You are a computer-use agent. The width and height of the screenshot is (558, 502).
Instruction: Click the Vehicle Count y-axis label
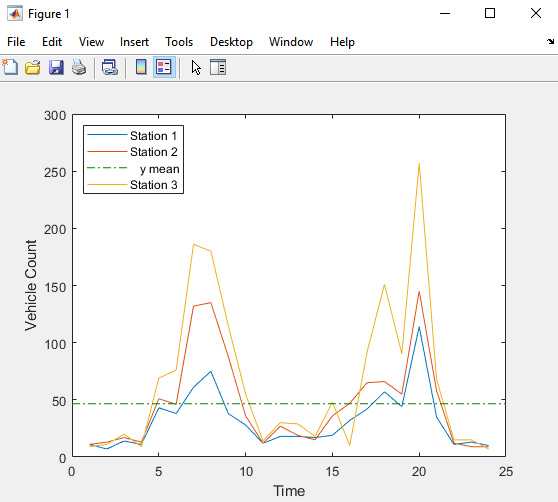click(31, 285)
